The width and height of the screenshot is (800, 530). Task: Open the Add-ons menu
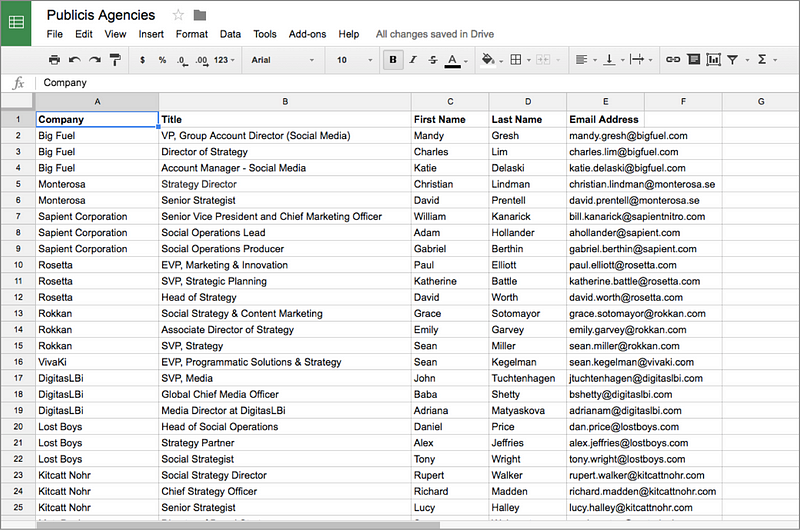tap(307, 34)
